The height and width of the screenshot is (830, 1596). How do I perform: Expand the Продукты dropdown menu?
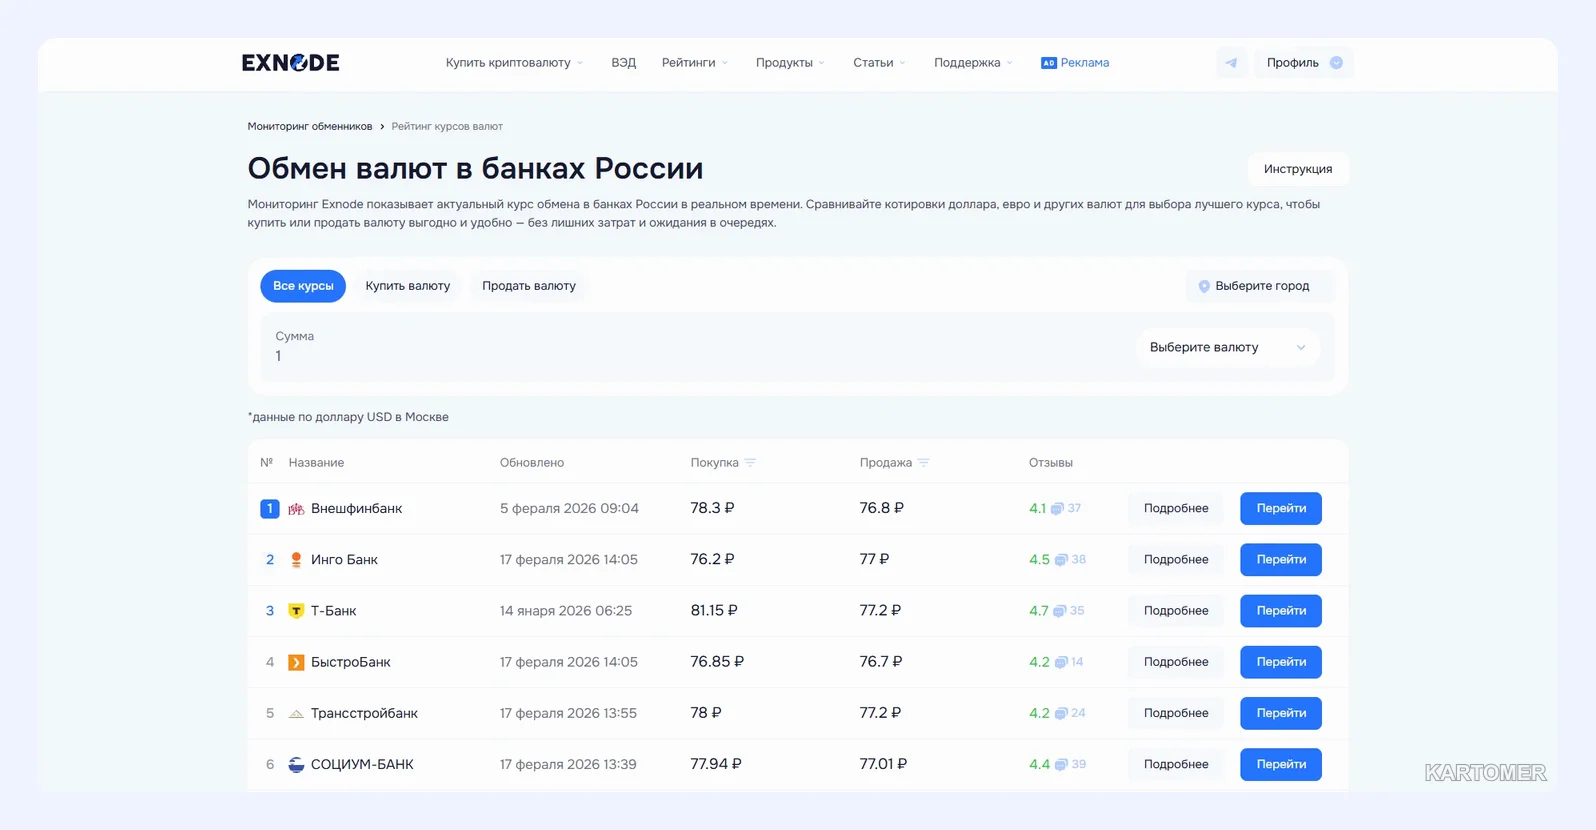pos(790,63)
